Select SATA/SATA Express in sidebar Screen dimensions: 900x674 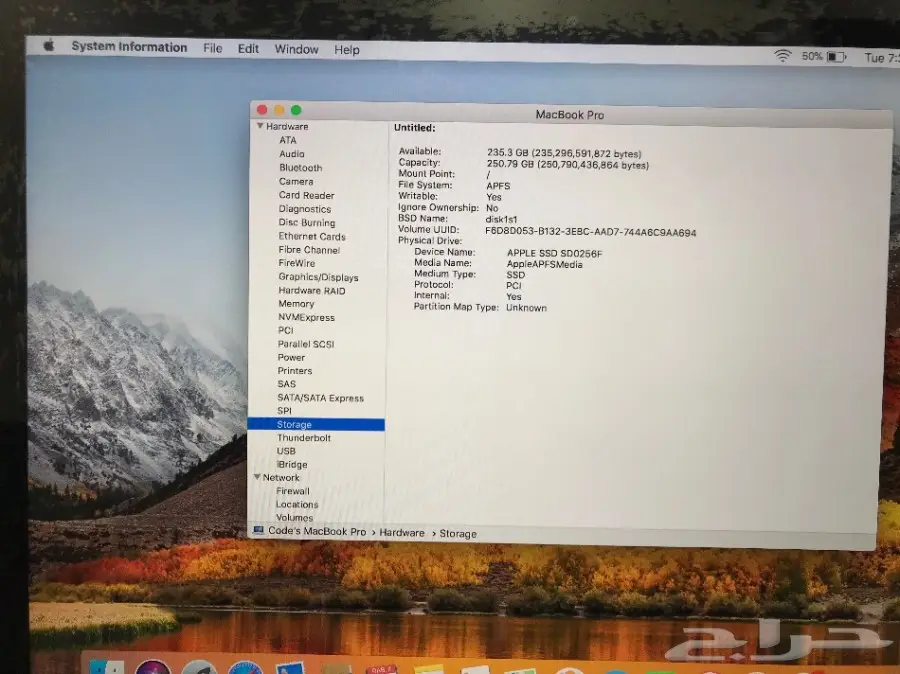(x=320, y=398)
